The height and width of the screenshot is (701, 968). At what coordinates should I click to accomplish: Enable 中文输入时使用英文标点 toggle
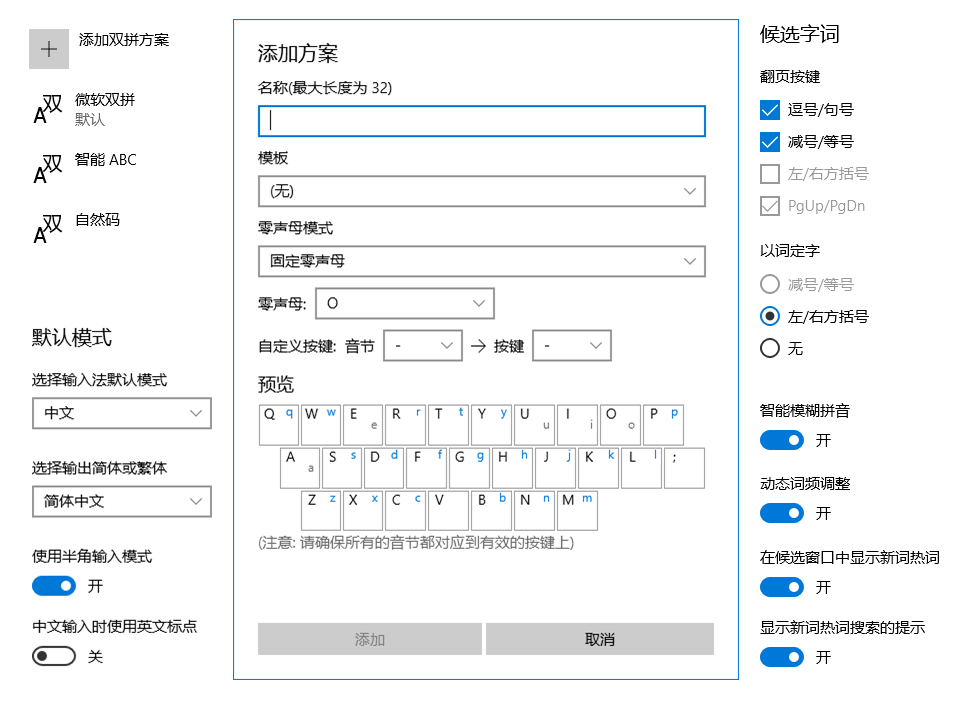51,656
